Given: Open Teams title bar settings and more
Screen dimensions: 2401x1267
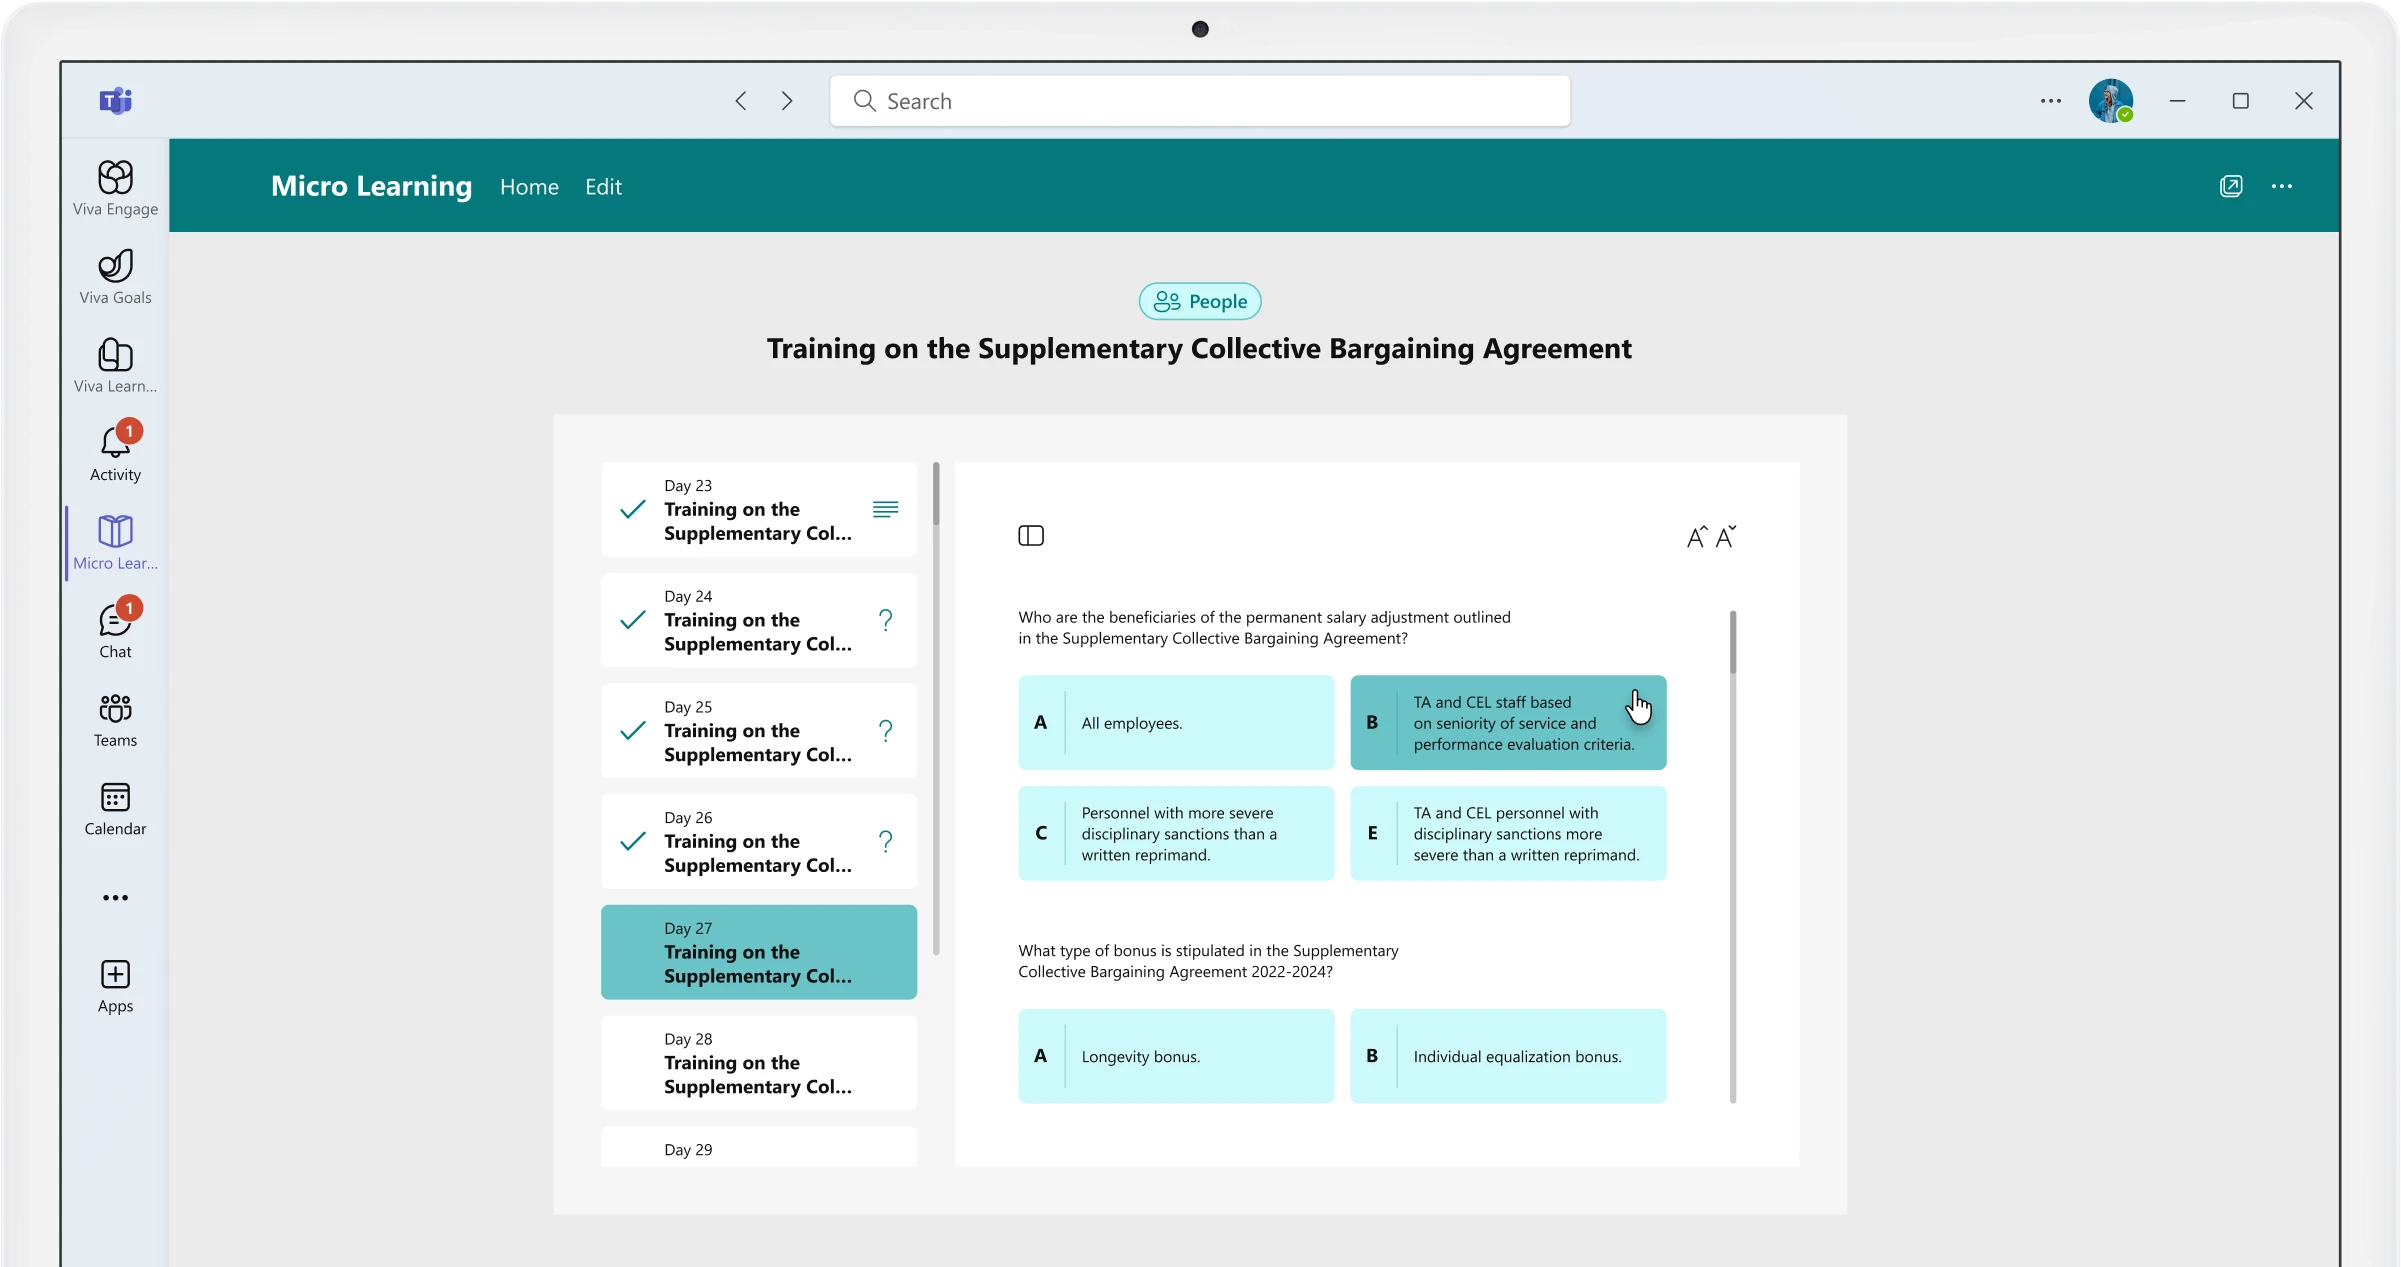Looking at the screenshot, I should click(x=2051, y=101).
